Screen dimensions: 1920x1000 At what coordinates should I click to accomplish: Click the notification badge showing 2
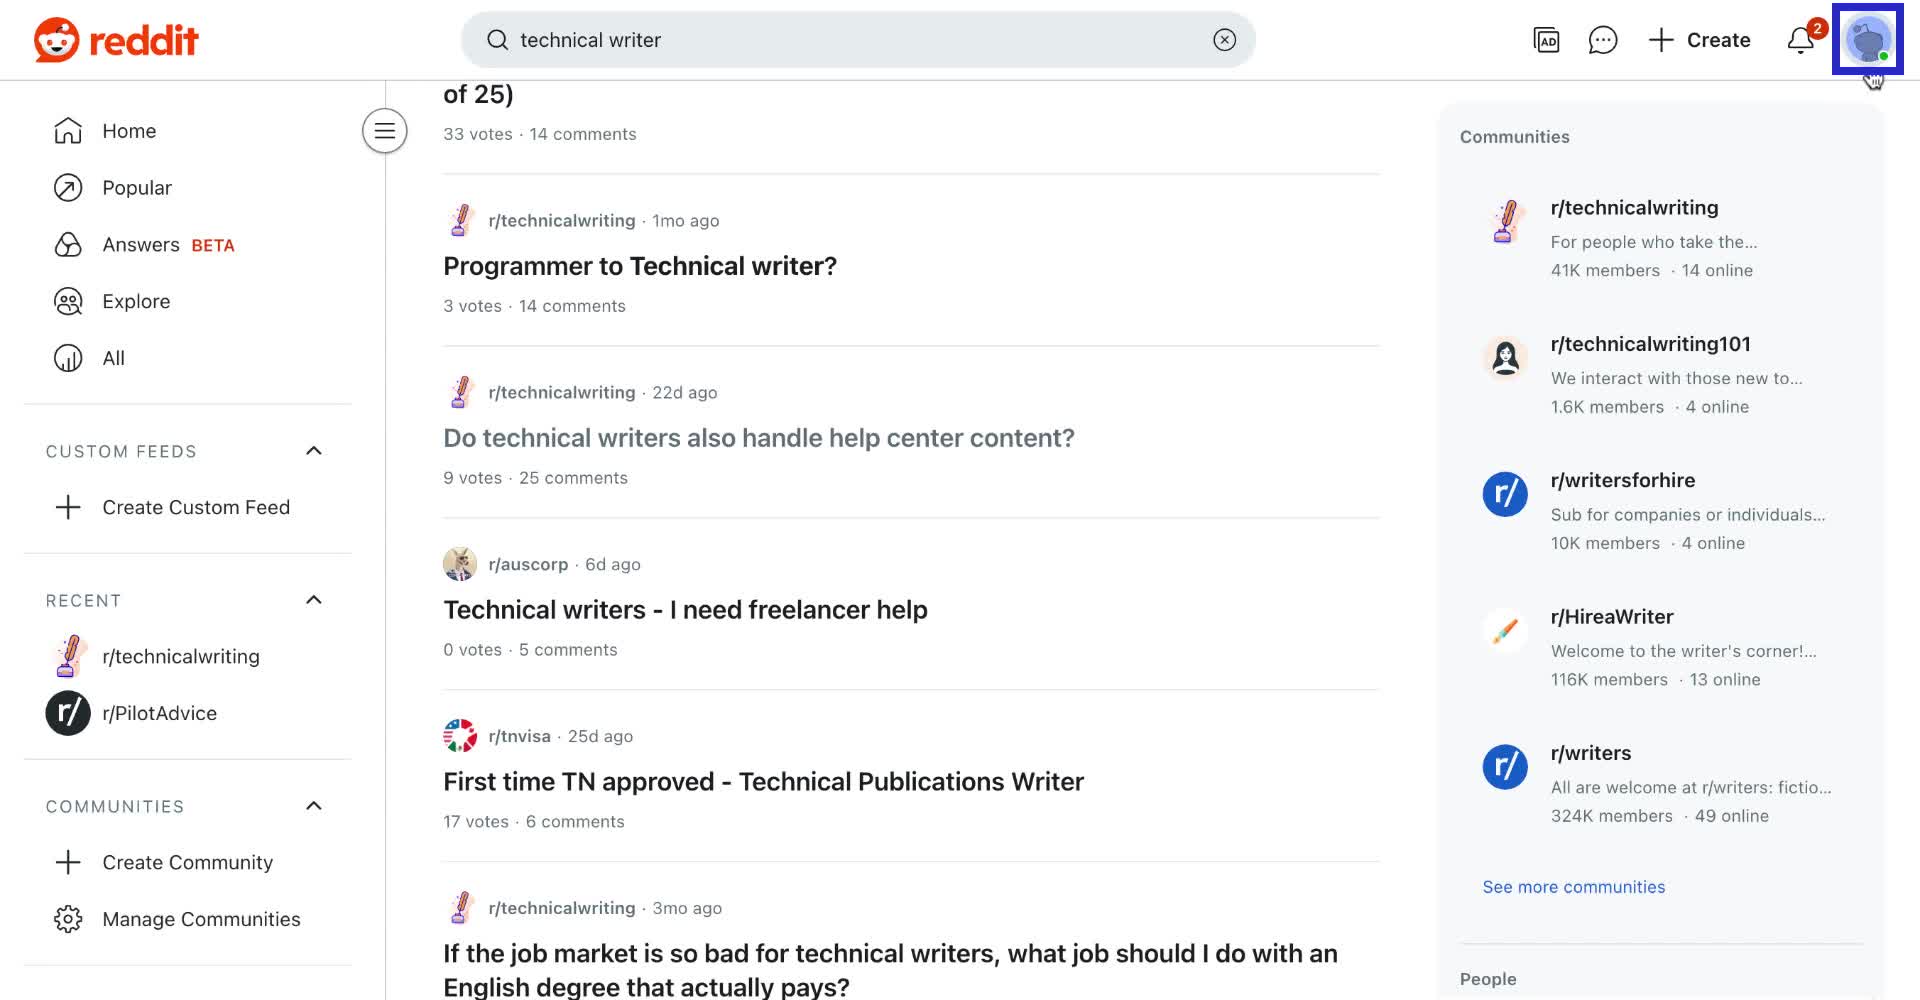1815,29
